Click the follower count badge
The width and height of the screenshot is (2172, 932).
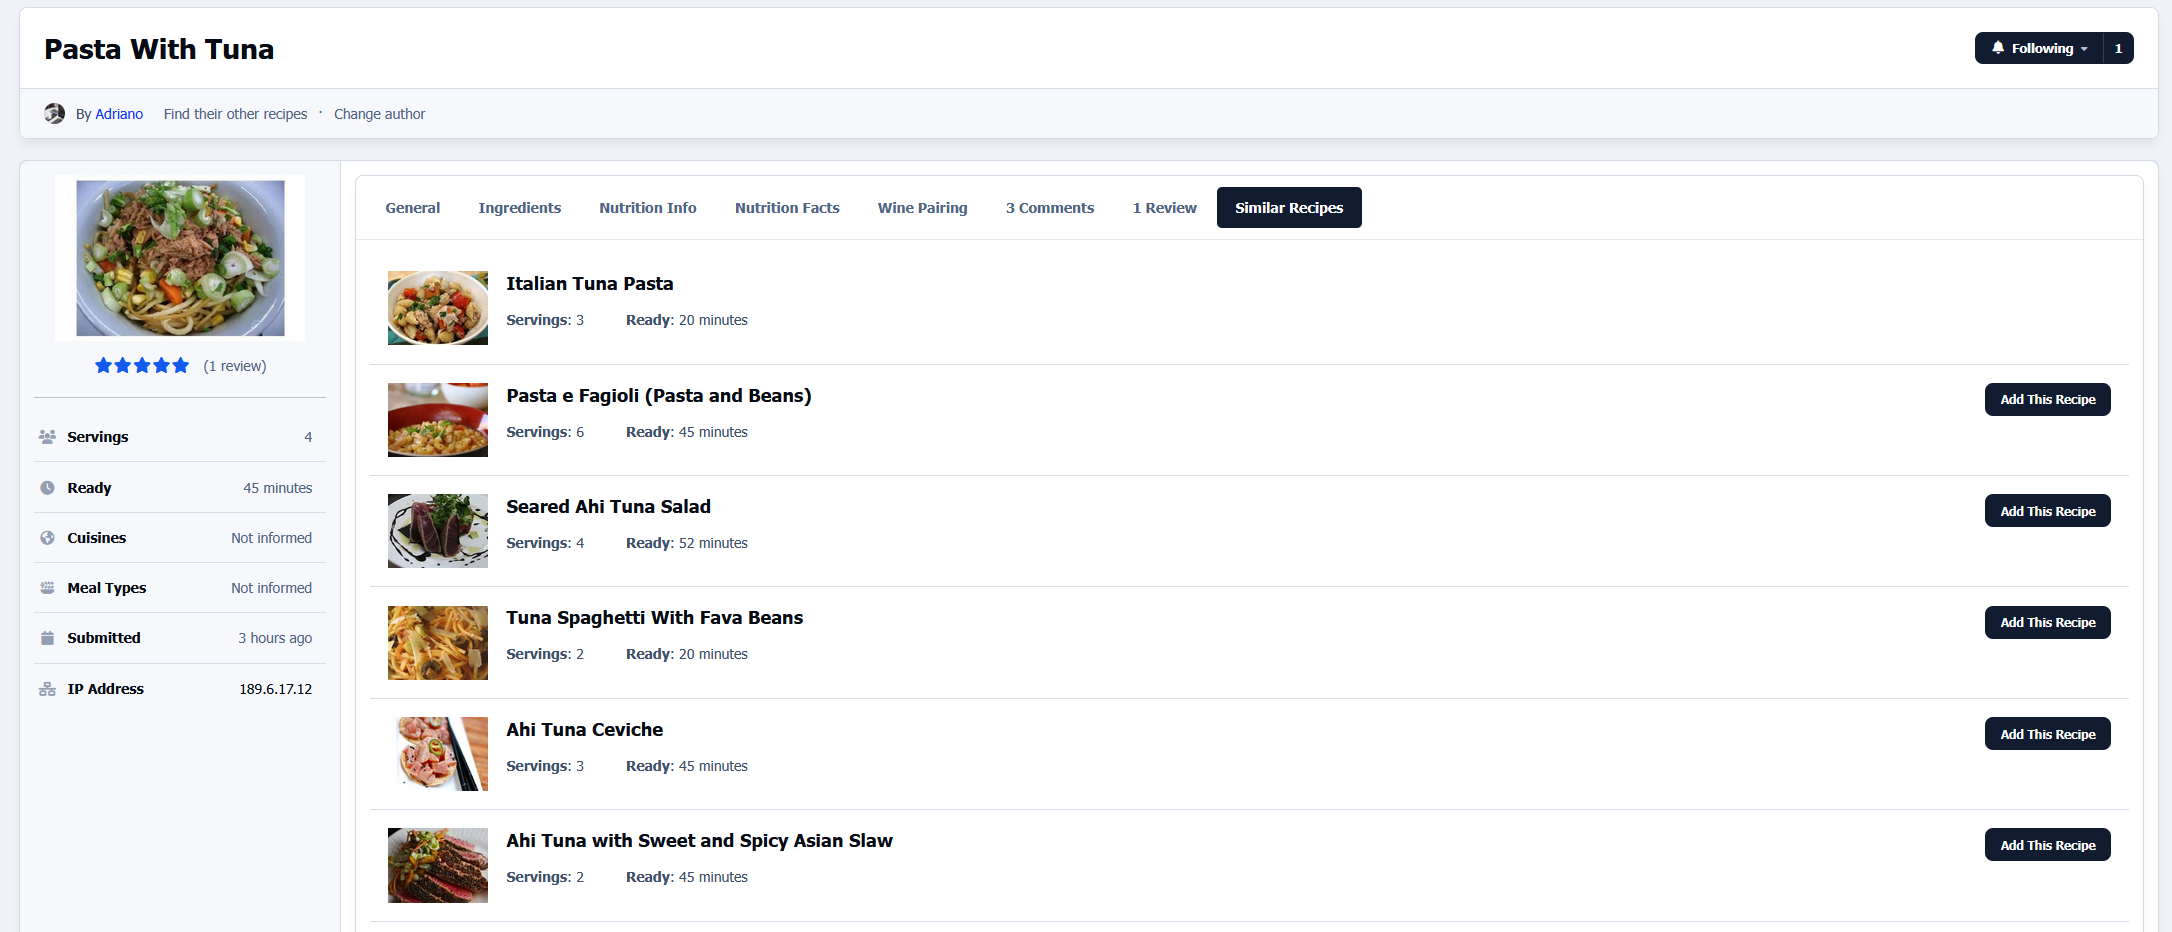pyautogui.click(x=2118, y=48)
